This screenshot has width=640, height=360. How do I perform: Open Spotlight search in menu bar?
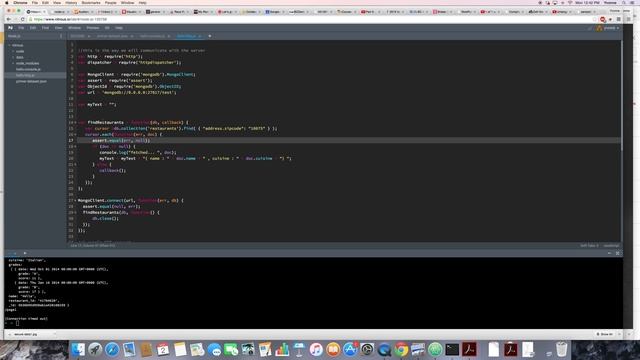[624, 3]
